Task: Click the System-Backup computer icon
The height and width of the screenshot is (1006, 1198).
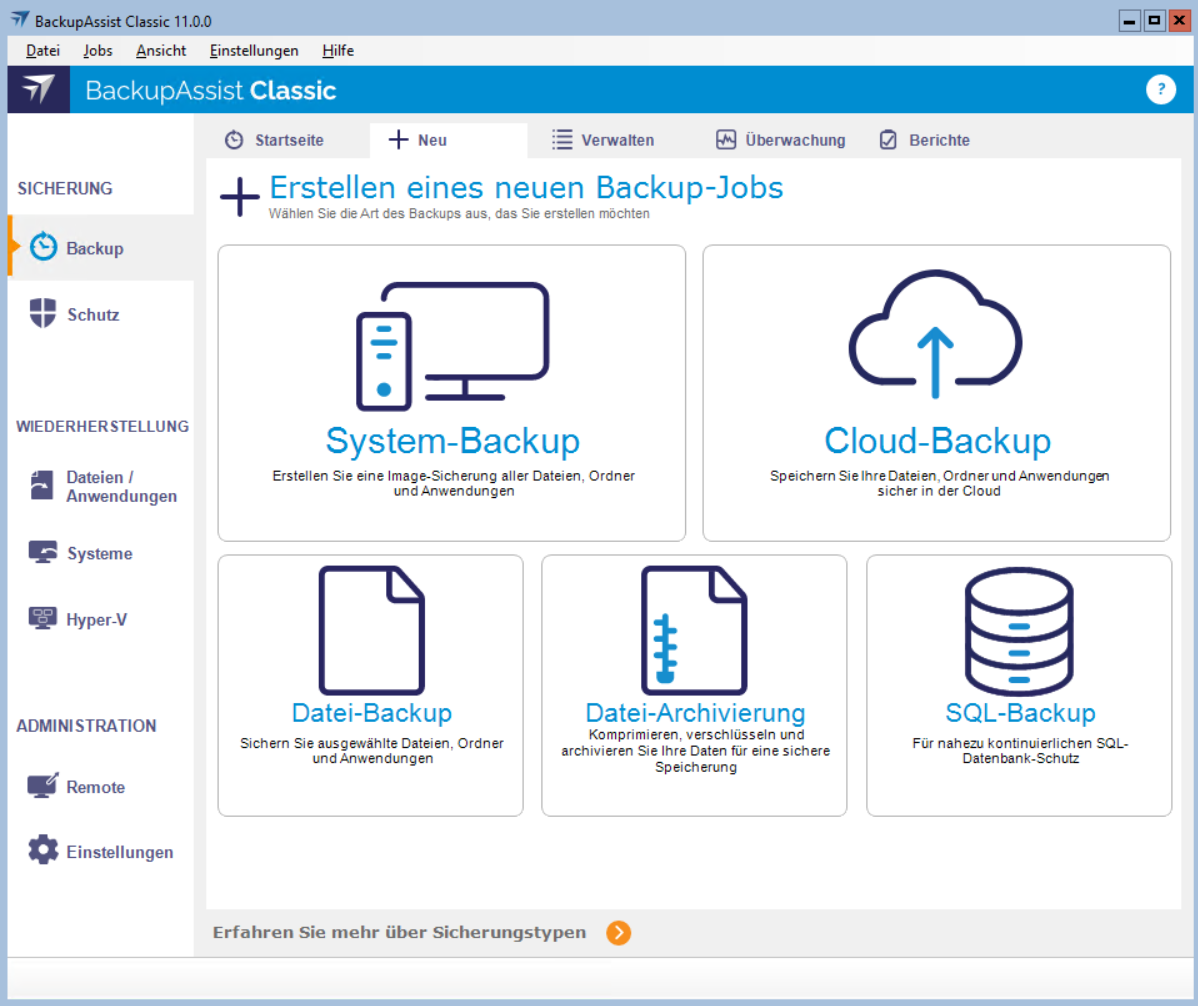Action: click(452, 346)
